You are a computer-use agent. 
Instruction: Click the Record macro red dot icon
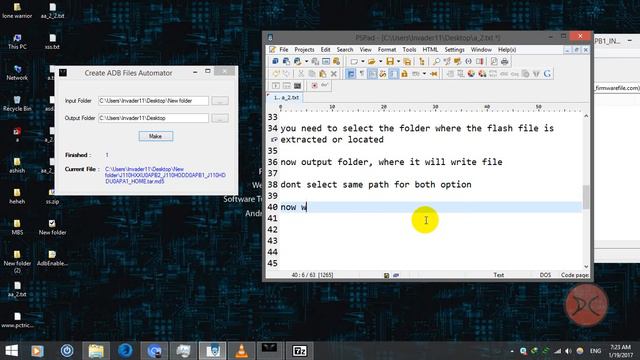coord(314,85)
